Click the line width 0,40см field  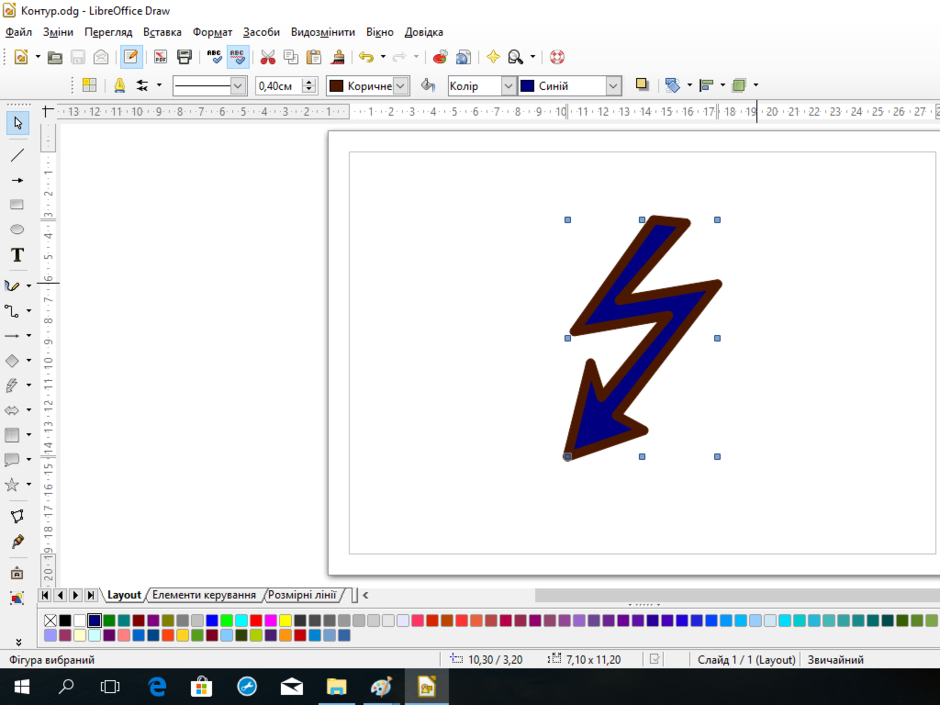(x=279, y=86)
